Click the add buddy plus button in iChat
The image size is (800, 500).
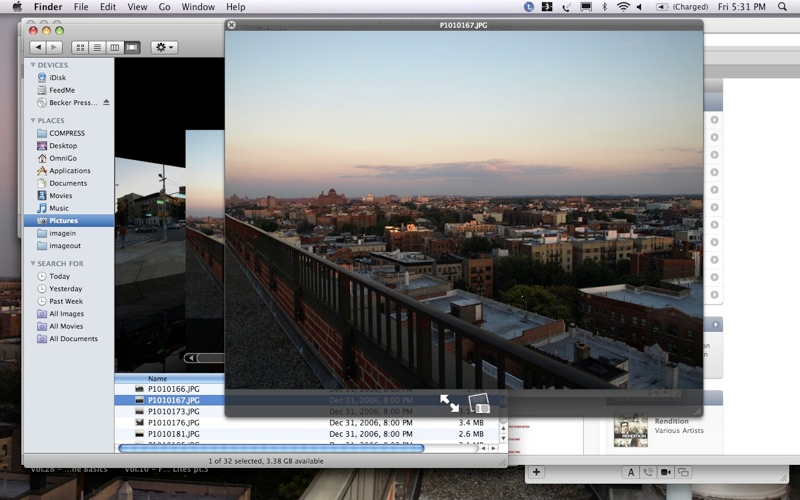536,472
